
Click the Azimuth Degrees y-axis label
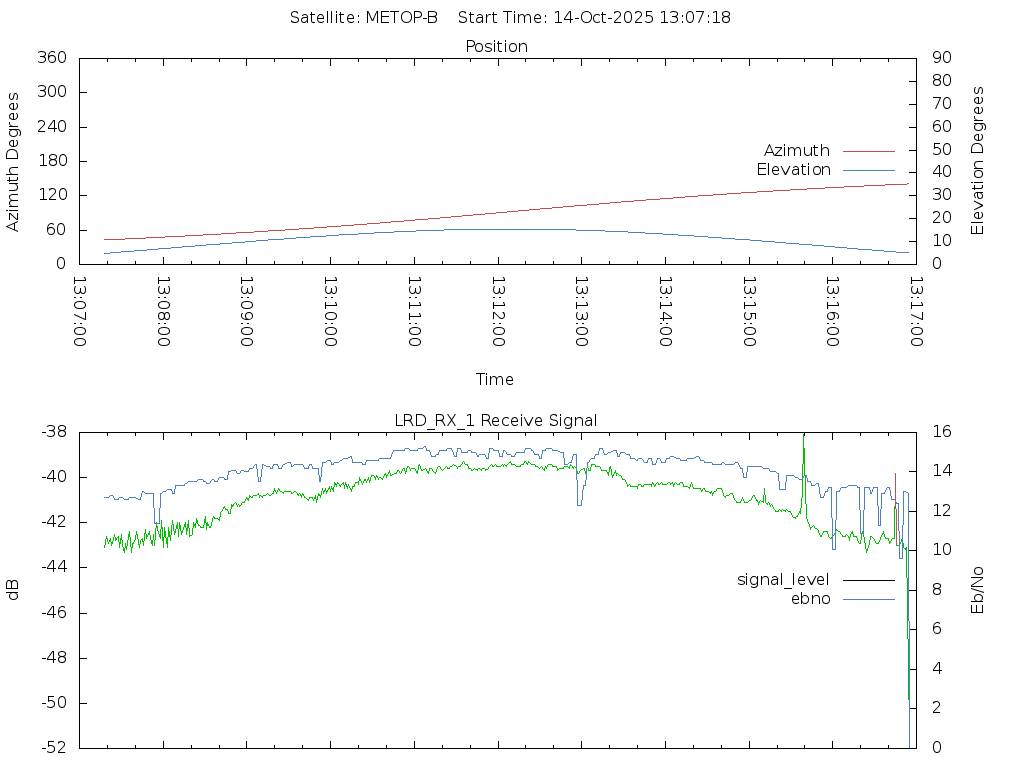13,161
